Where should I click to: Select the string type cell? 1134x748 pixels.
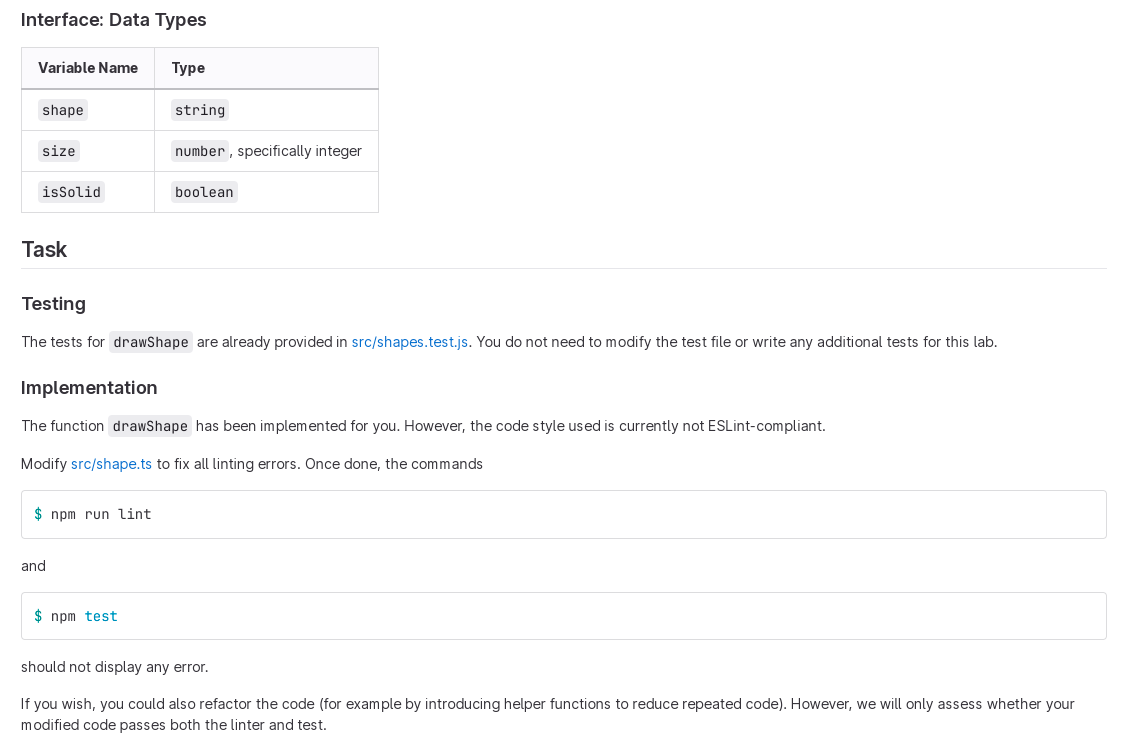coord(266,110)
